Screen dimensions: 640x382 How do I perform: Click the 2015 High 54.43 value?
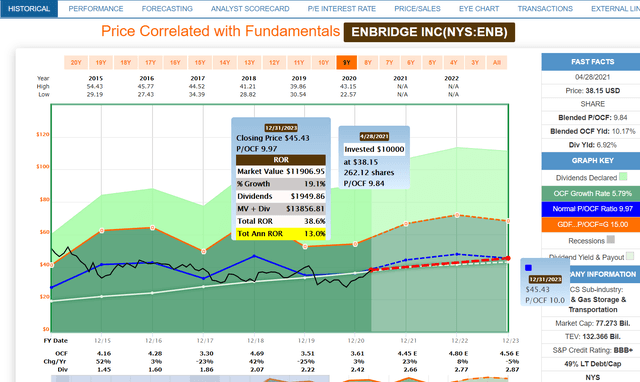point(95,87)
